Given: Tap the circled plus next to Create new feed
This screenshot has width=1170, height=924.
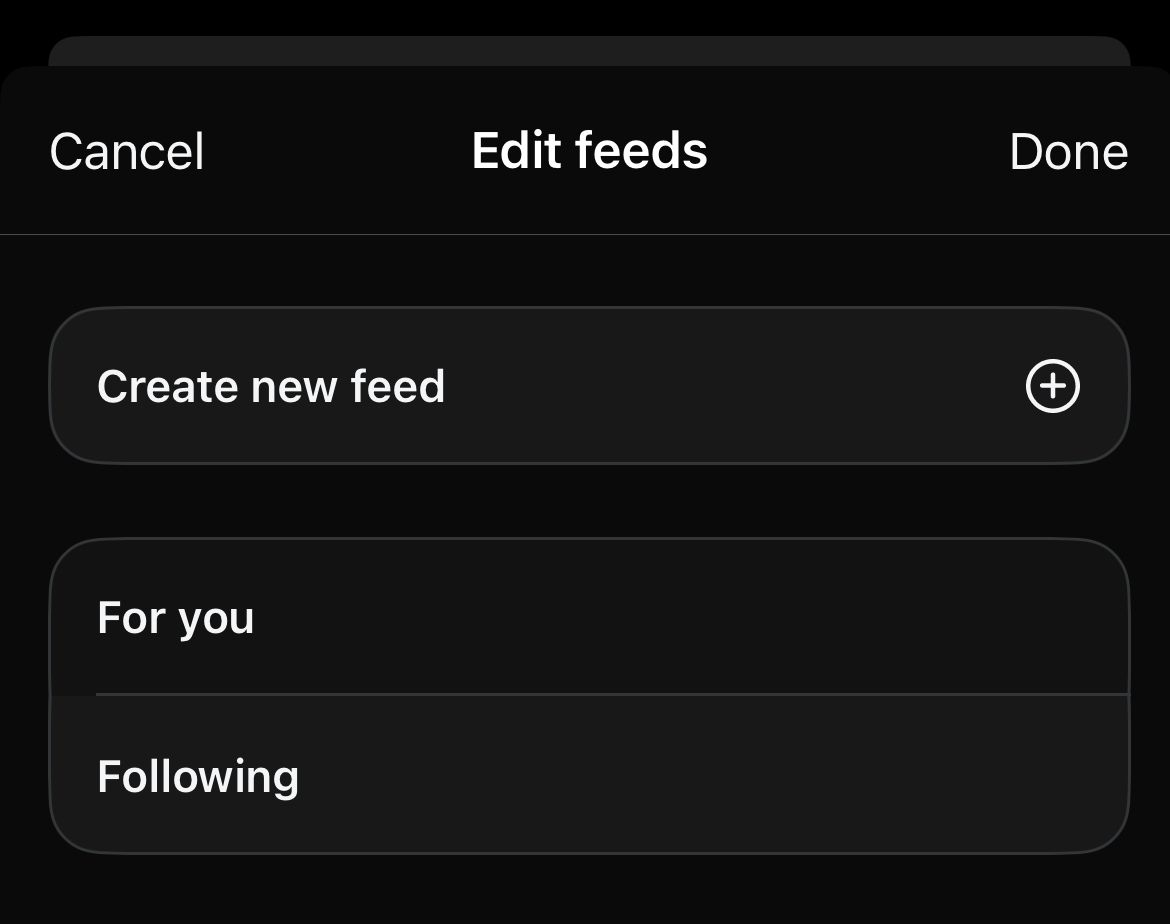Looking at the screenshot, I should pos(1053,386).
